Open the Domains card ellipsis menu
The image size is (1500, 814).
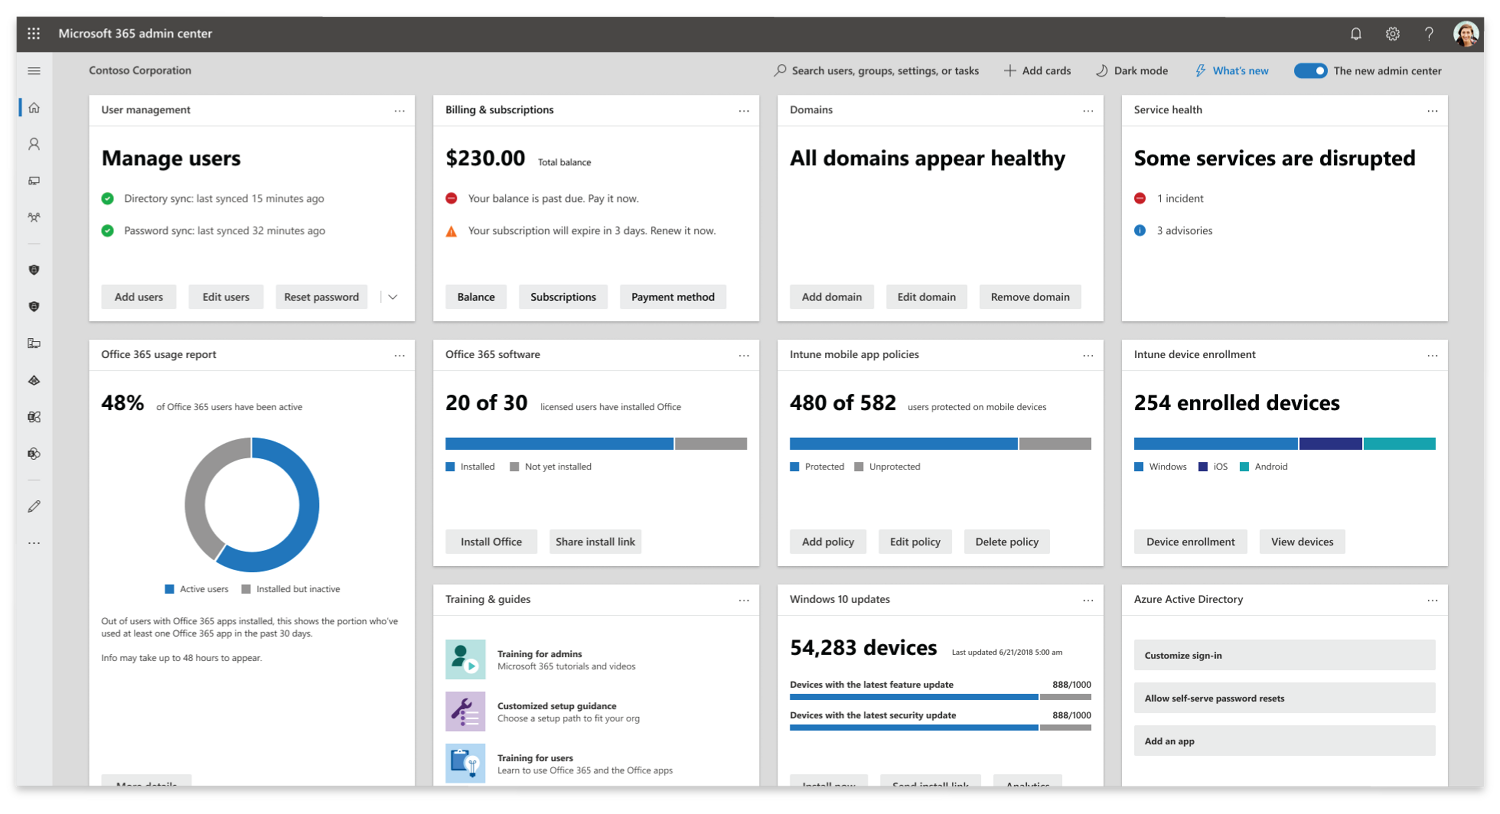pos(1088,110)
